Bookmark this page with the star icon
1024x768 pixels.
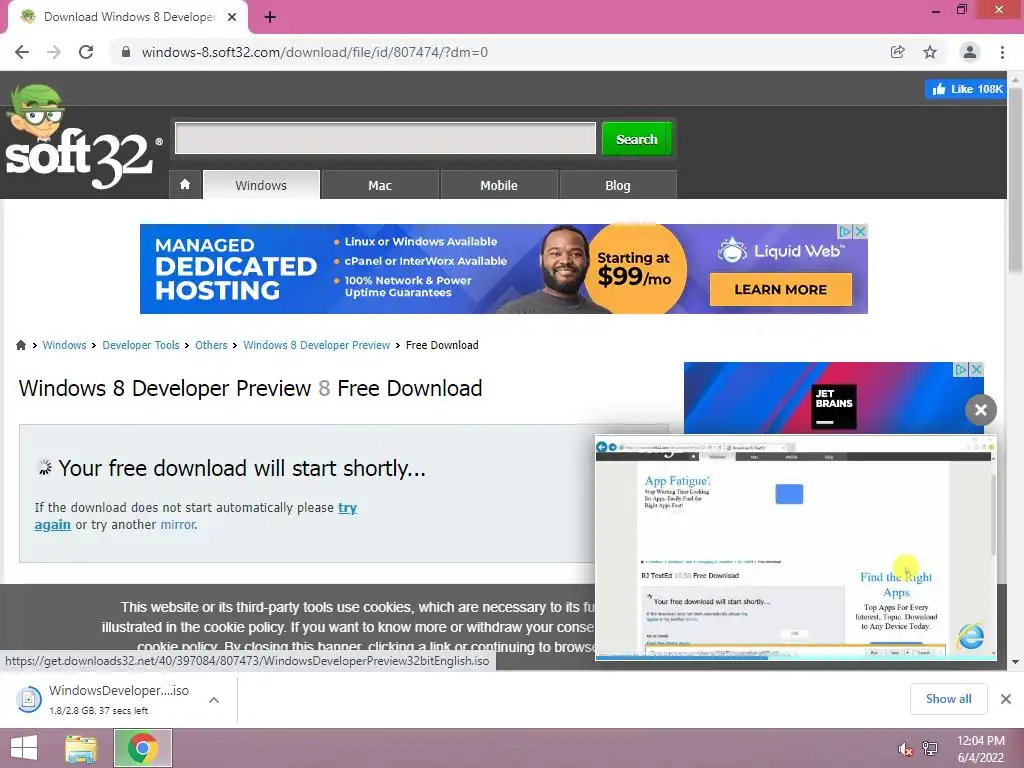(930, 52)
